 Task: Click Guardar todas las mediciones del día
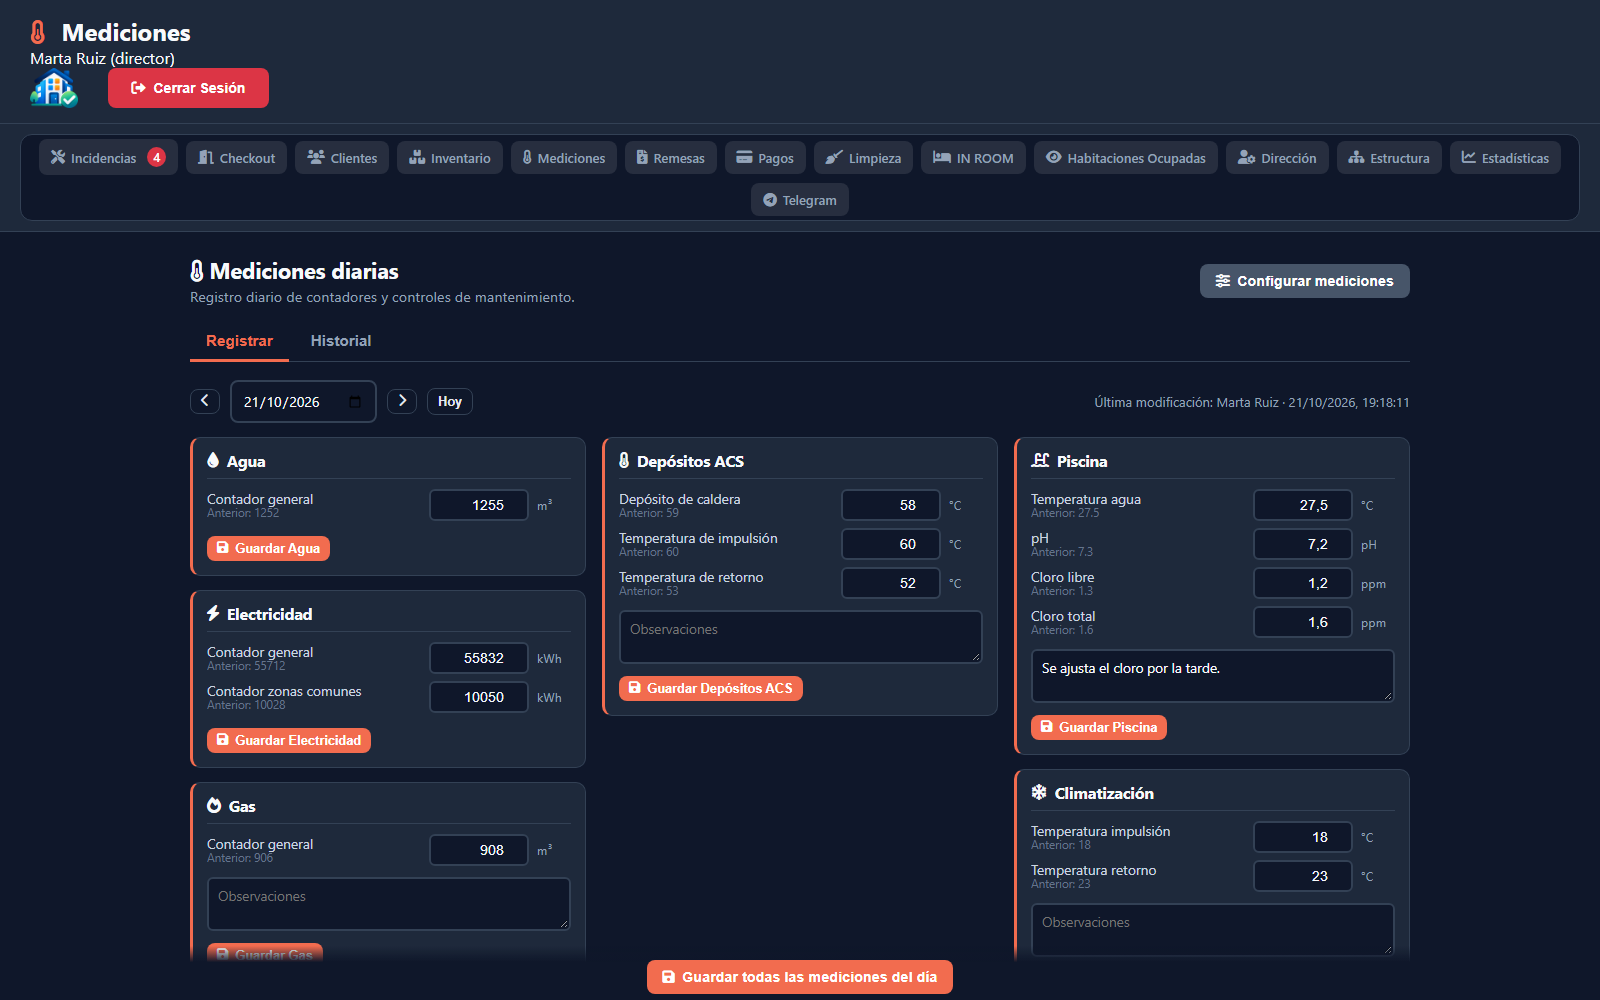800,977
